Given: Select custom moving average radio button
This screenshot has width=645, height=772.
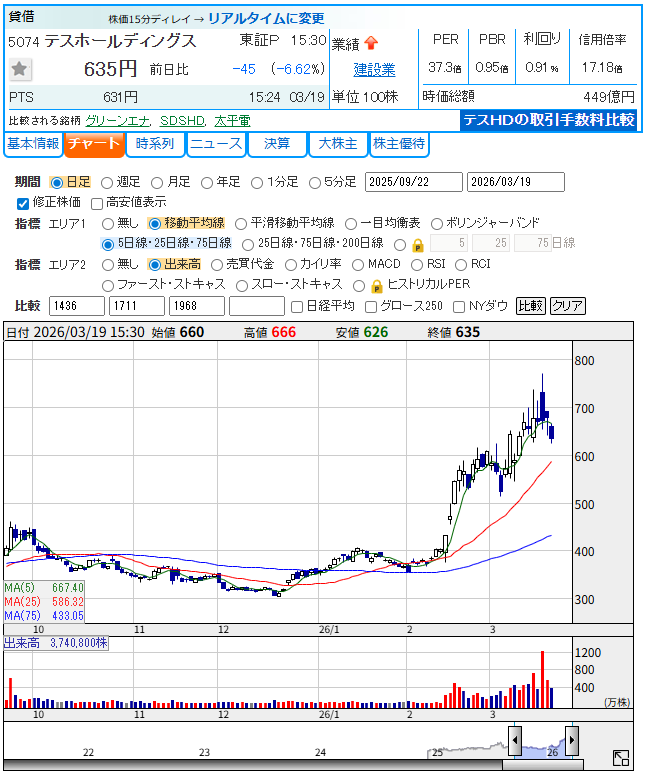Looking at the screenshot, I should (400, 244).
